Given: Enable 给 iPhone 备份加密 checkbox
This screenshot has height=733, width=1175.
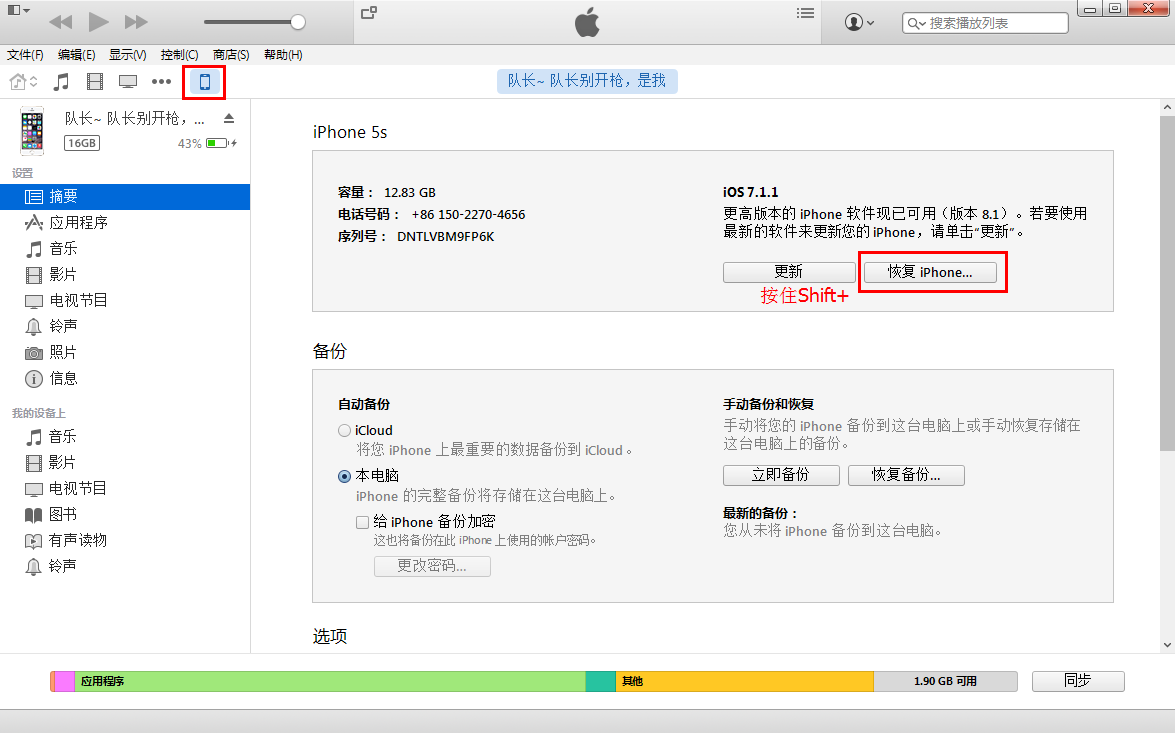Looking at the screenshot, I should click(363, 522).
